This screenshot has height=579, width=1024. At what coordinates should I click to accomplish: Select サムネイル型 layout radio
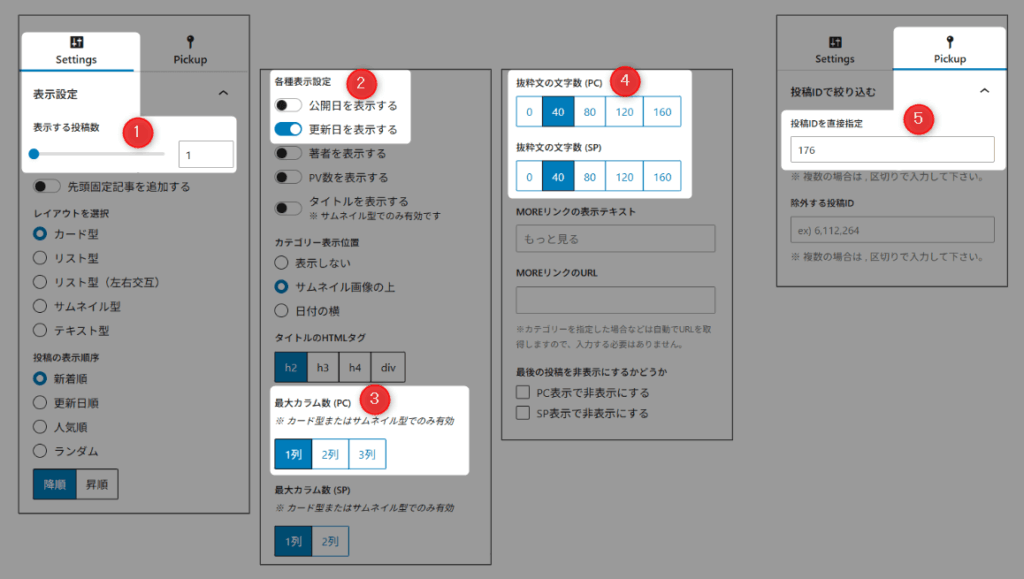pos(40,306)
